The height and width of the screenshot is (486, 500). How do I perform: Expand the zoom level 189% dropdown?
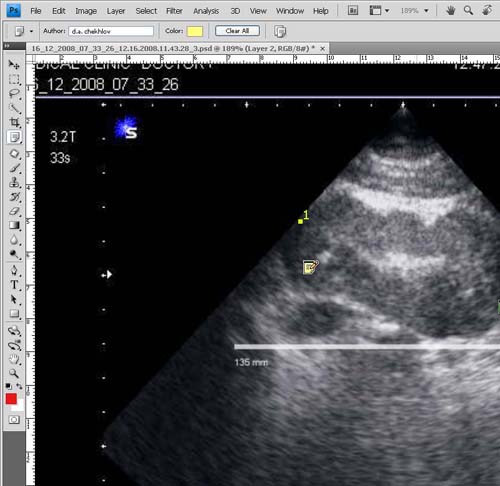pyautogui.click(x=426, y=11)
